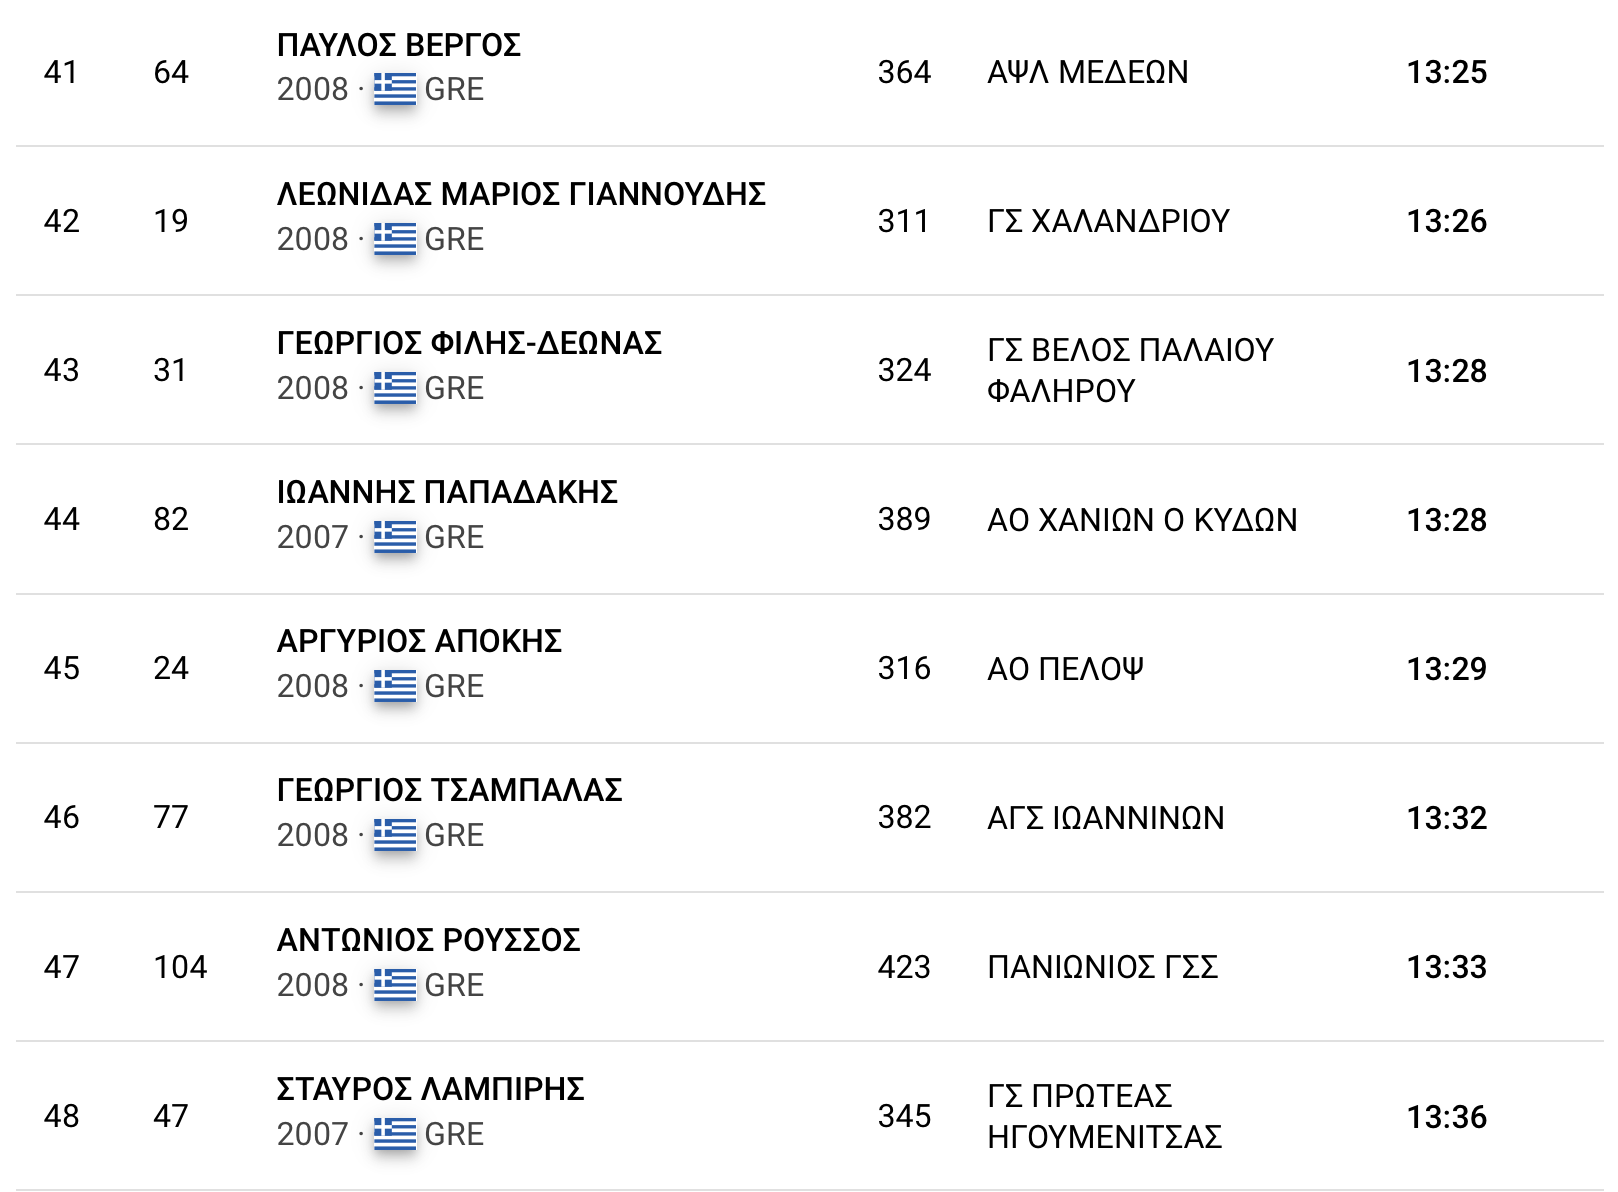Open ΙΩΑΝΝΗΣ ΠΑΠΑΔΑΚΗΣ result entry

(447, 493)
